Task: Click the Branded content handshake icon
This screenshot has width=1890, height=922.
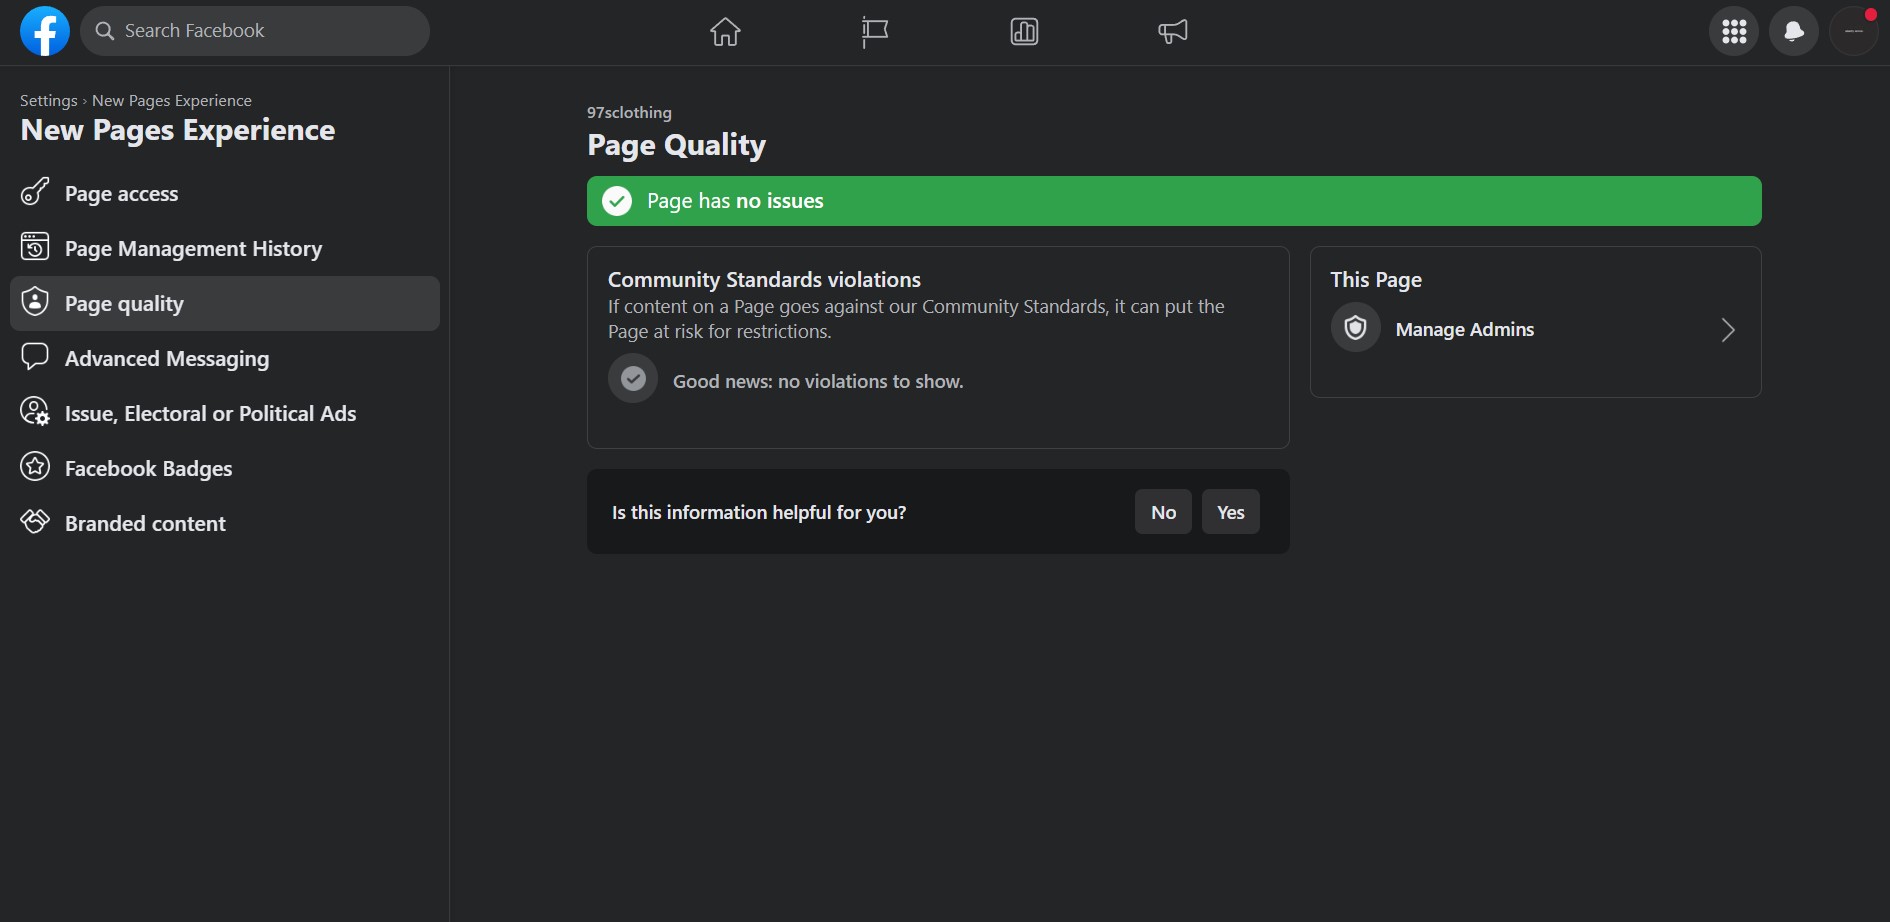Action: [35, 522]
